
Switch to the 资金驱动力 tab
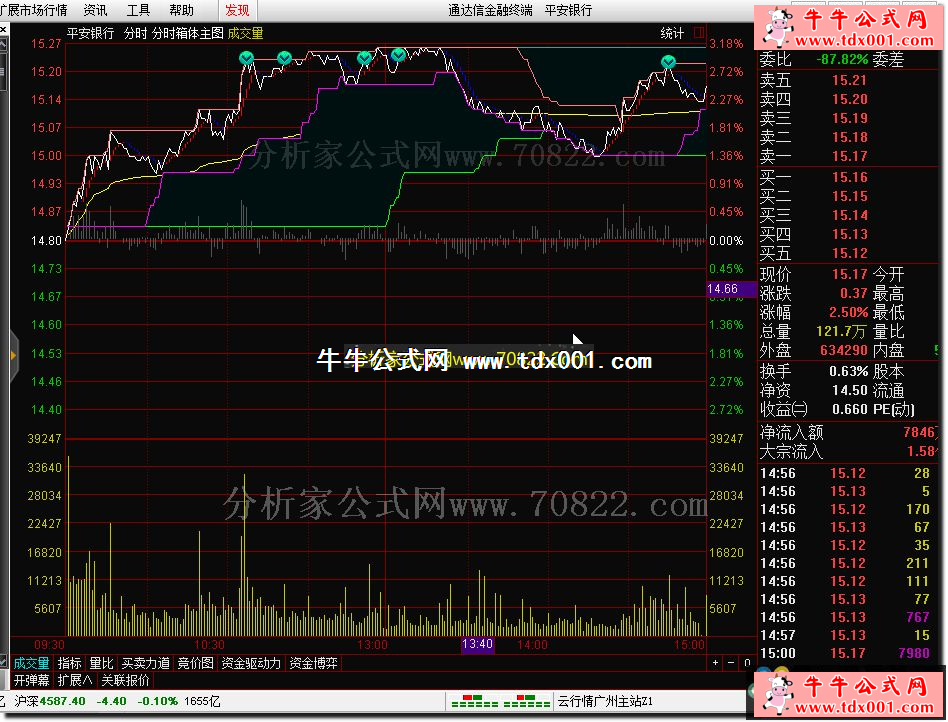tap(251, 663)
